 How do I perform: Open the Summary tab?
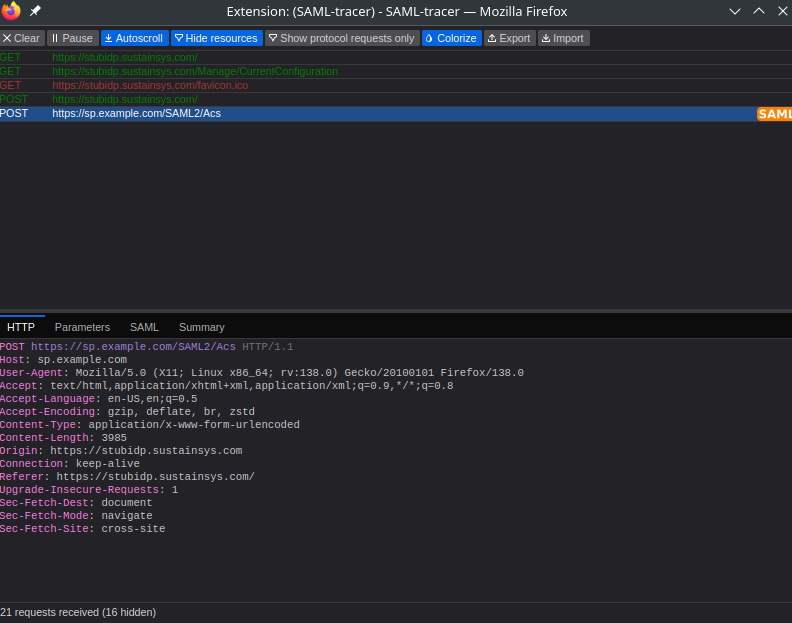[x=202, y=327]
